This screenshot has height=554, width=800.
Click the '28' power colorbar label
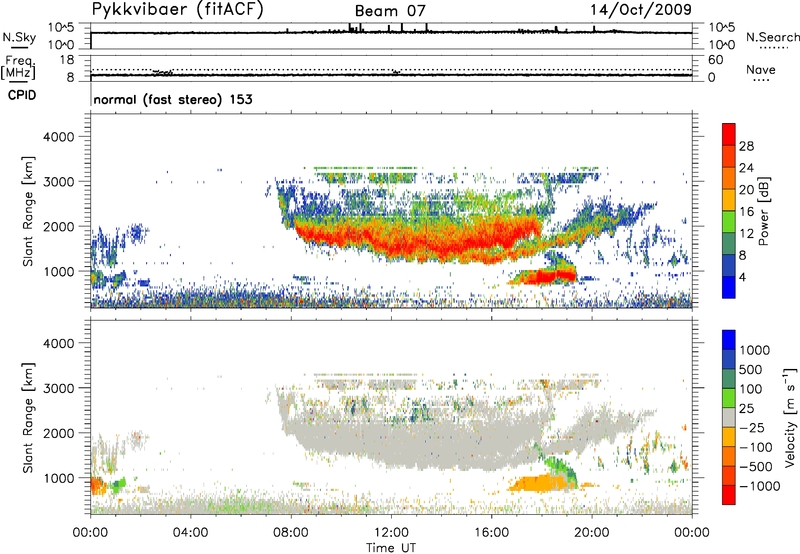pos(746,146)
